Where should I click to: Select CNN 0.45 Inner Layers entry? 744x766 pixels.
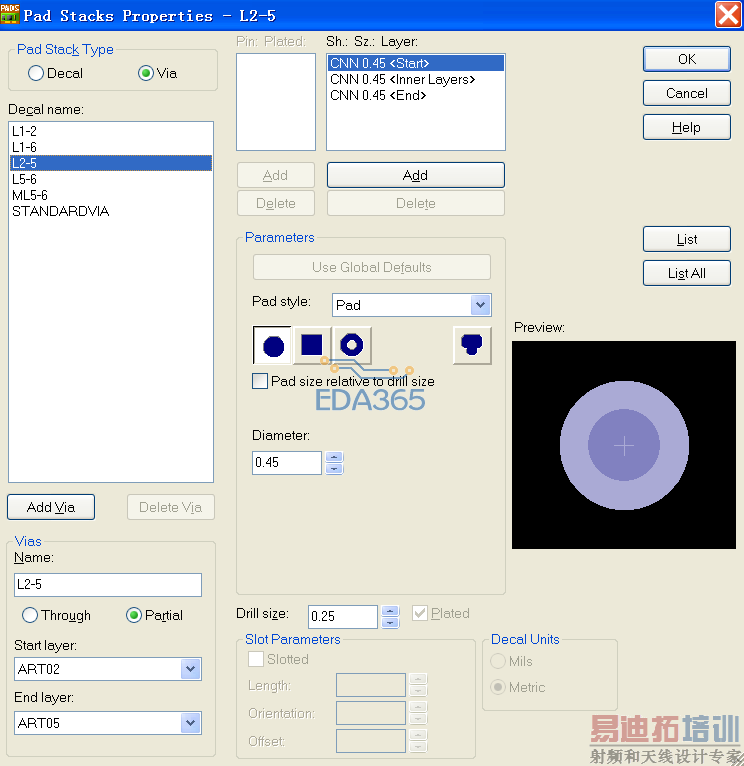click(x=416, y=79)
